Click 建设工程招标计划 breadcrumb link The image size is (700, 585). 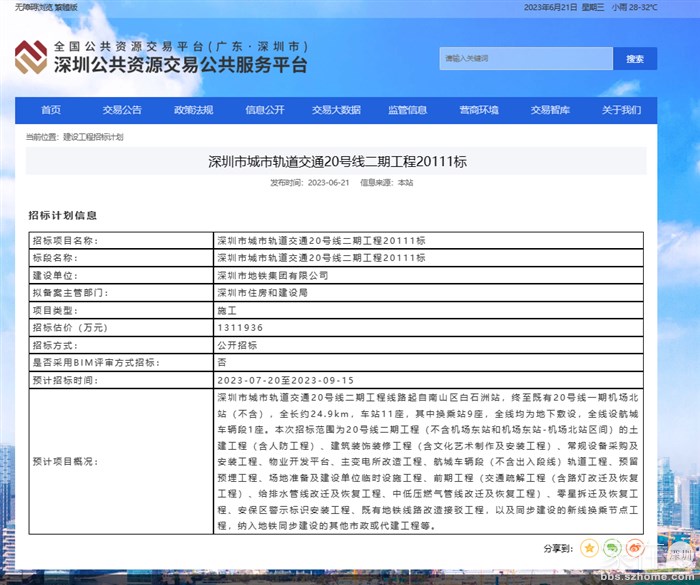[x=93, y=136]
